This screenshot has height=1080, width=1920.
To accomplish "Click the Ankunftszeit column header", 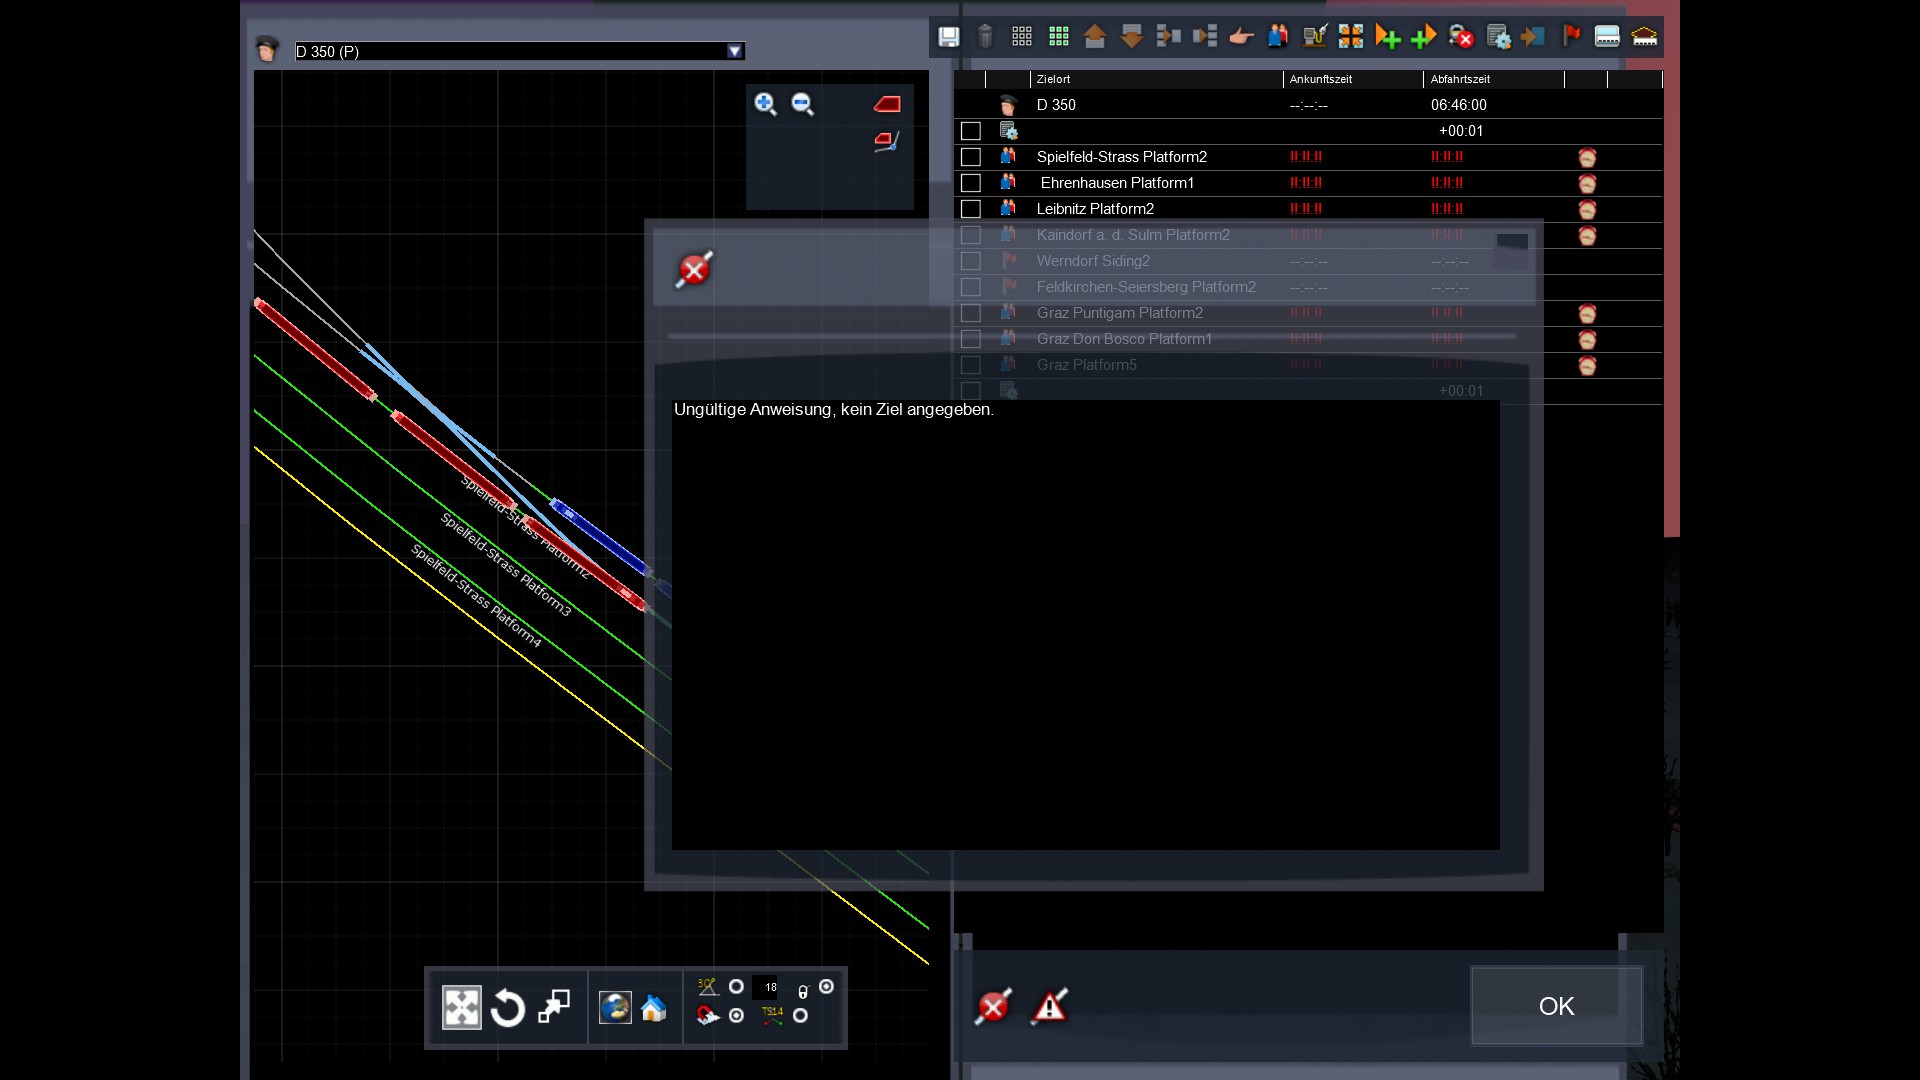I will (1320, 79).
